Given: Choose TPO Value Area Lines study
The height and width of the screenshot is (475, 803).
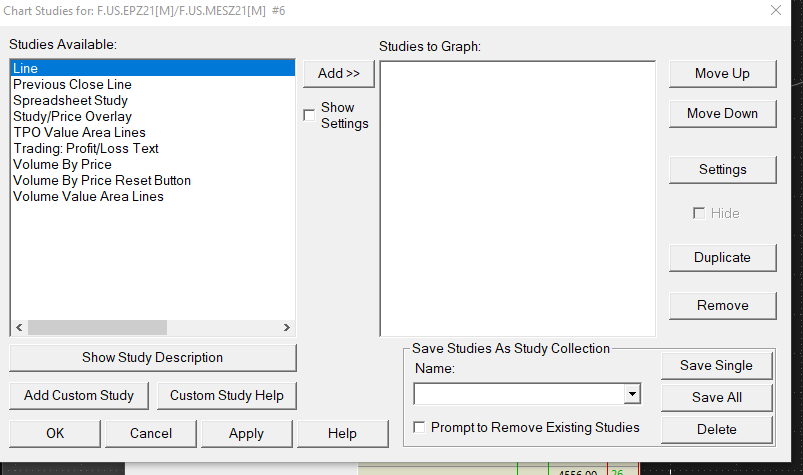Looking at the screenshot, I should 79,132.
